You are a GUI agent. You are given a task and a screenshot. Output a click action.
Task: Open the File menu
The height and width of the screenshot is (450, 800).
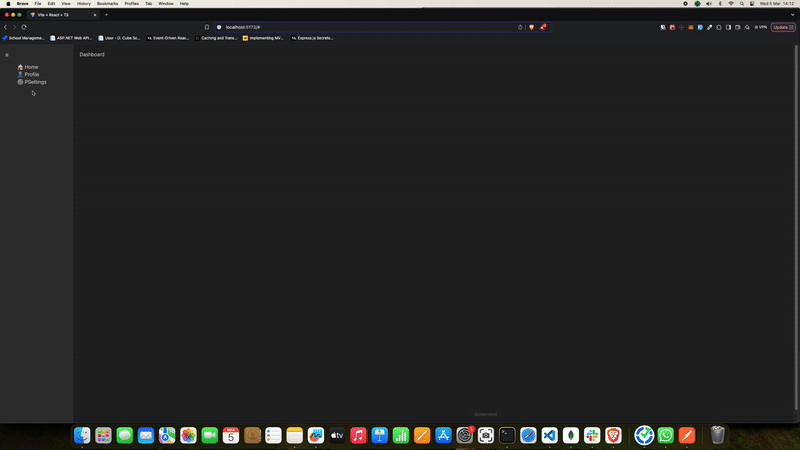[x=38, y=4]
